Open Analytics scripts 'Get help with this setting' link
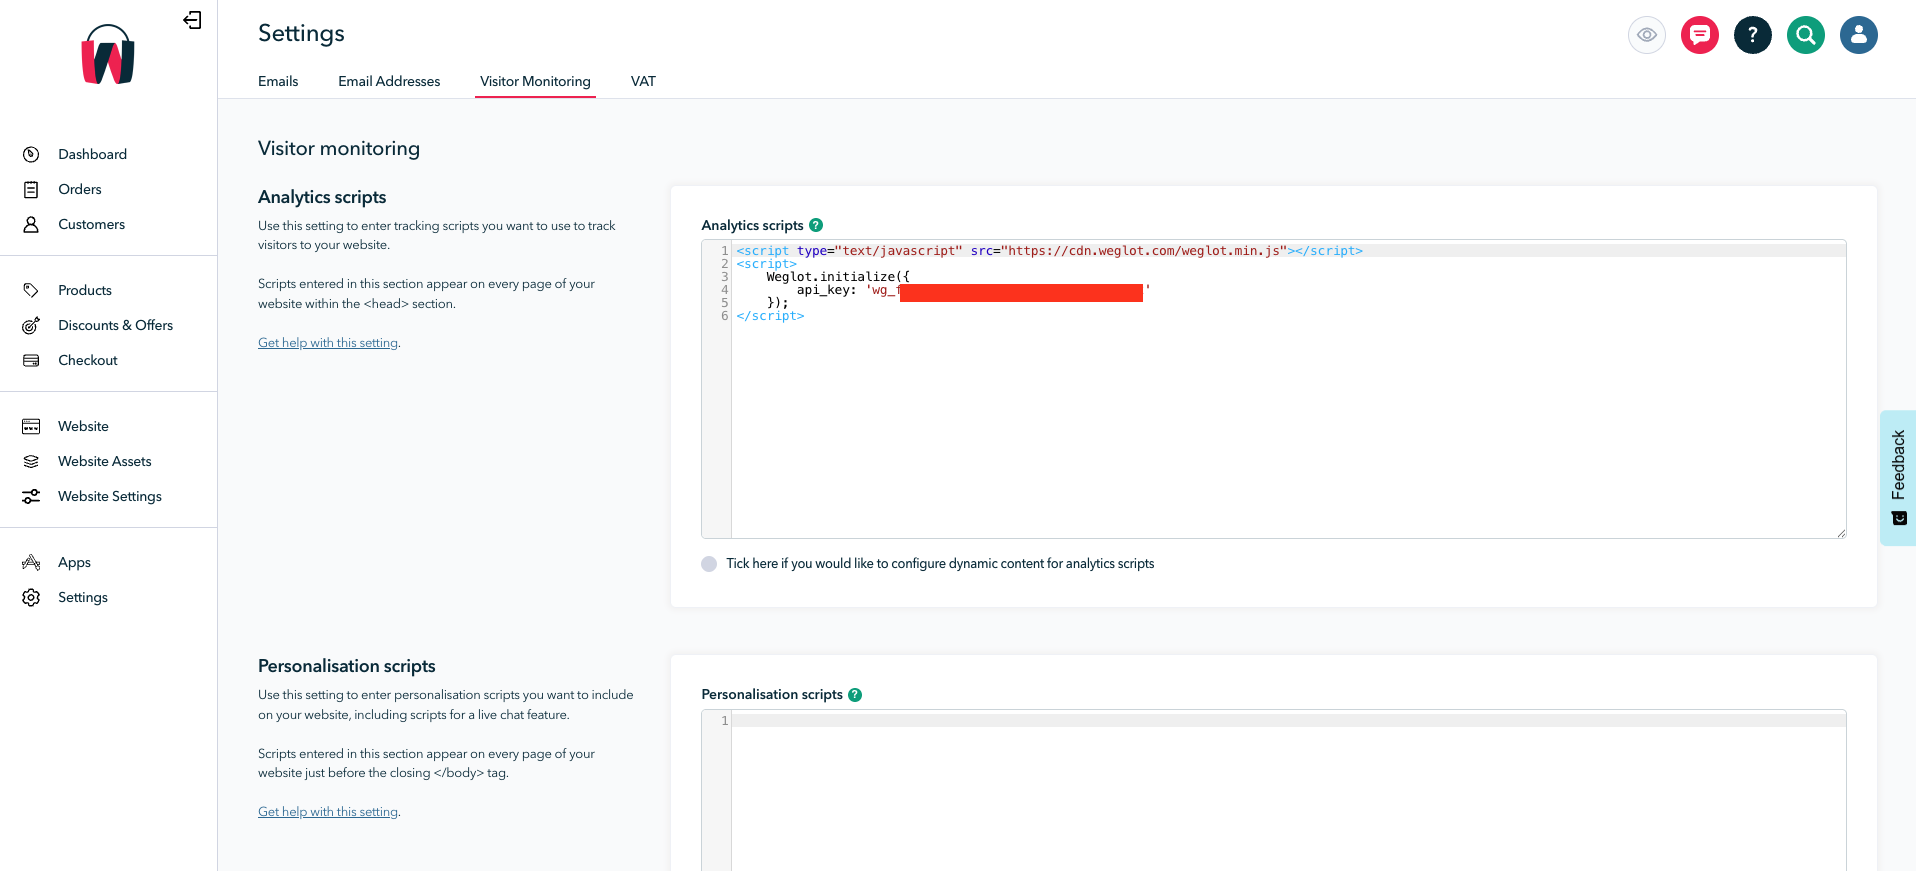The width and height of the screenshot is (1916, 871). [x=328, y=343]
